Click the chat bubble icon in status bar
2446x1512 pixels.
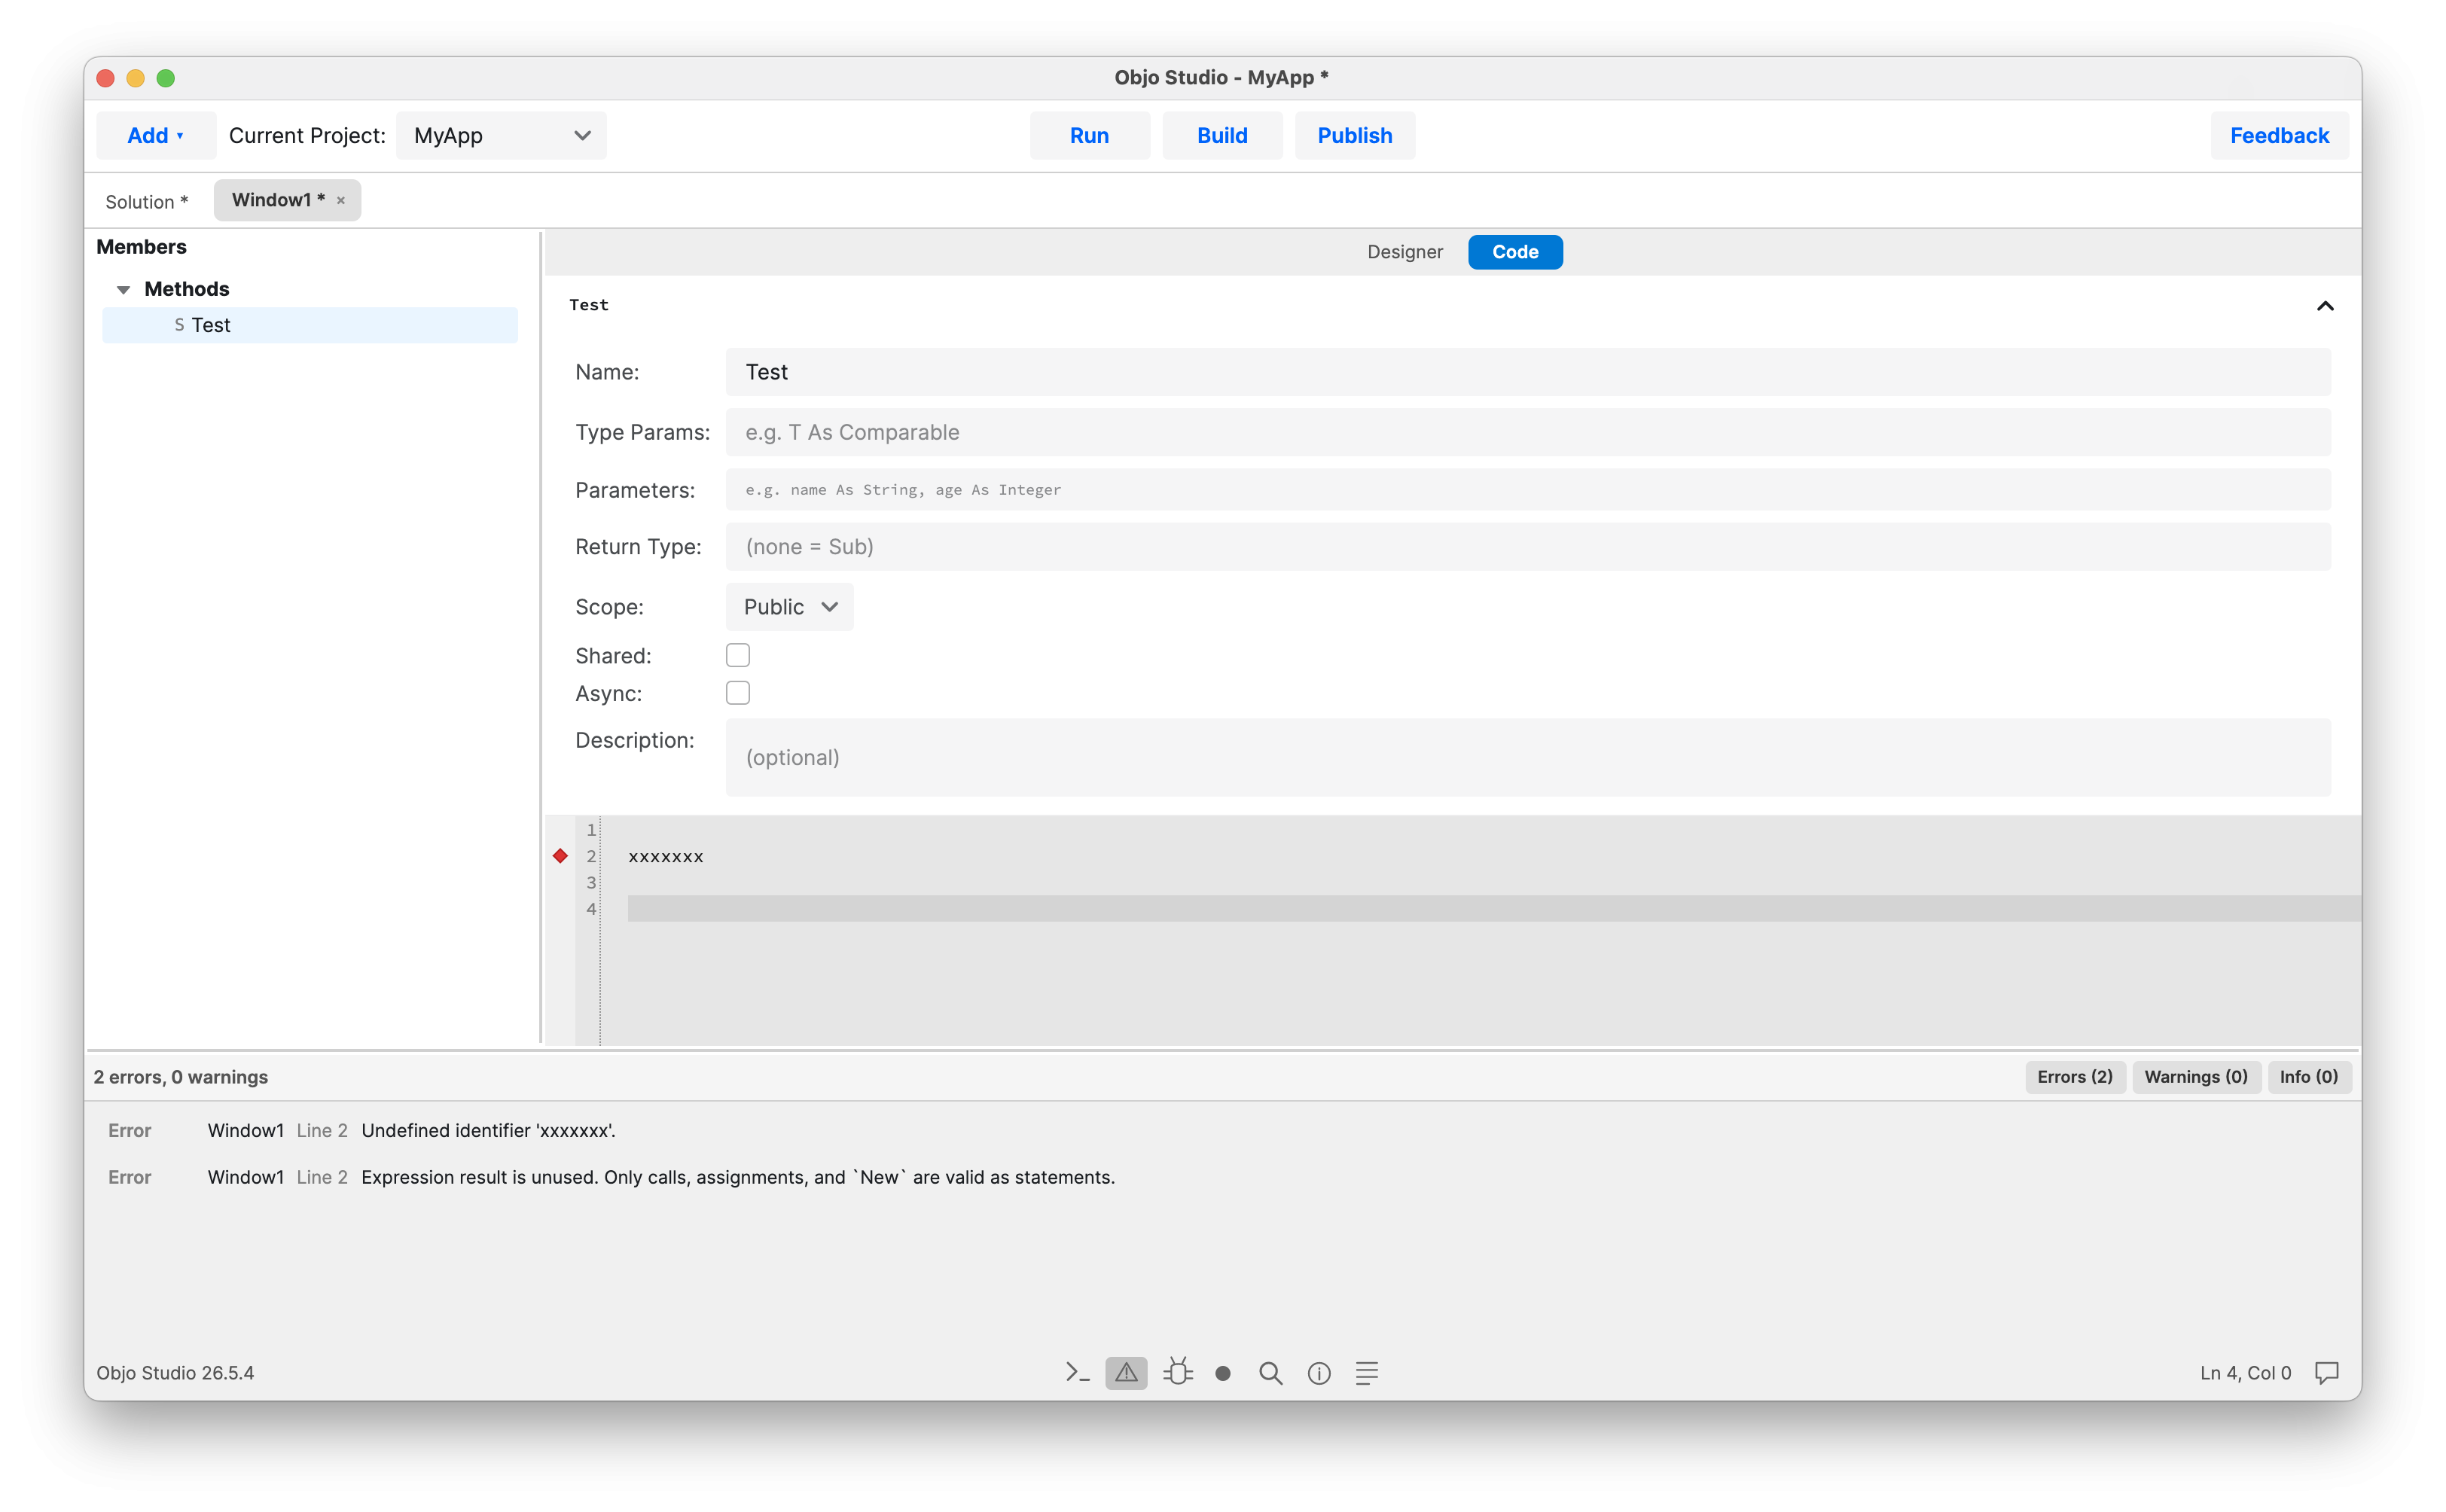(2326, 1373)
